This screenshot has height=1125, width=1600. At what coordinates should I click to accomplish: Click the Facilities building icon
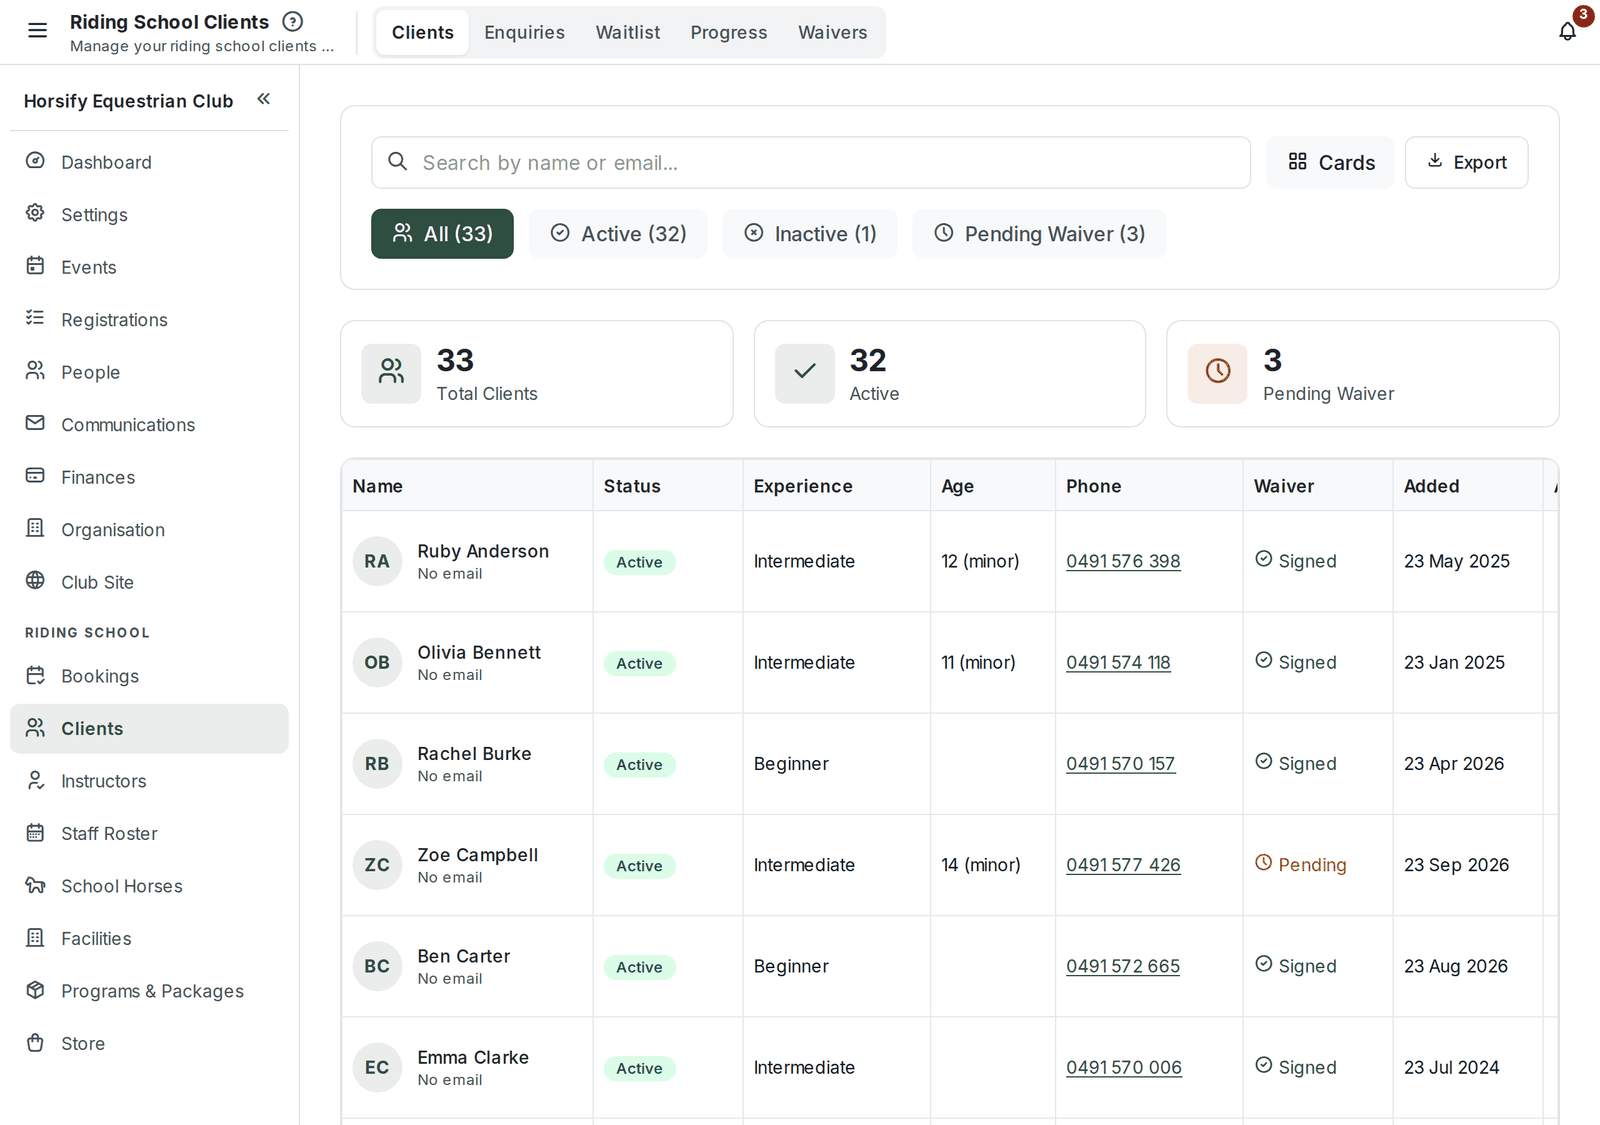(x=35, y=937)
